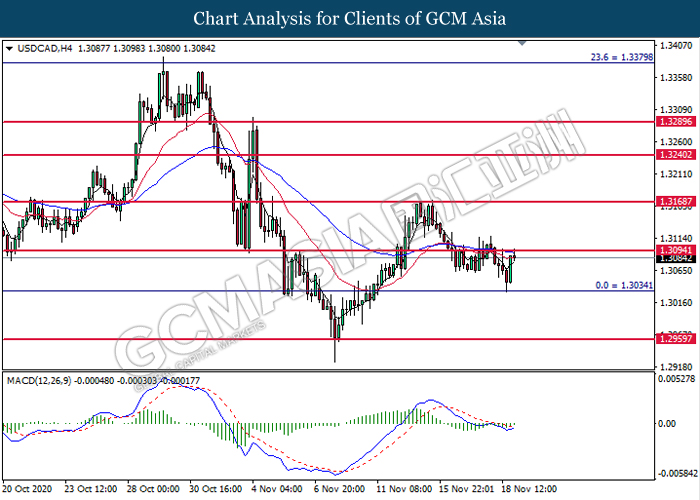Click the 23 Oct 12:00 date label
This screenshot has height=500, width=700.
(x=91, y=489)
